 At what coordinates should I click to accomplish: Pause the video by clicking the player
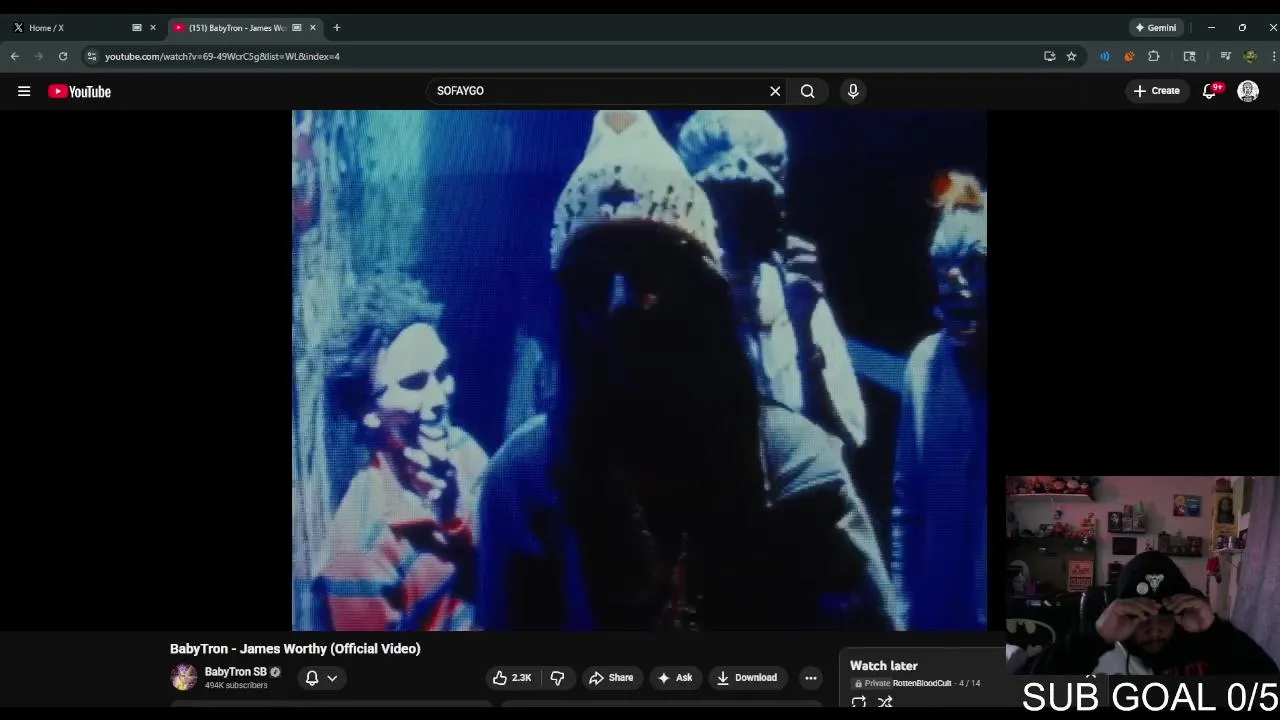[x=639, y=370]
